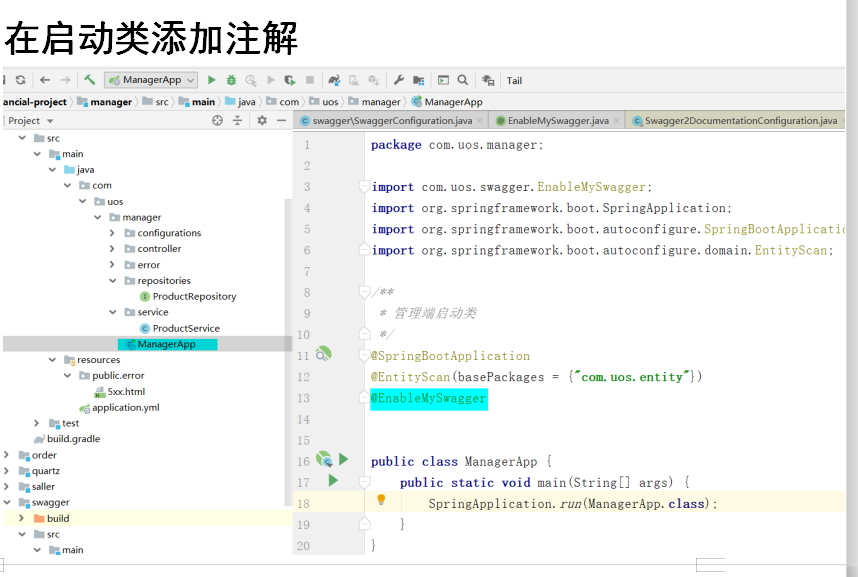
Task: Hide the Project tool window
Action: 282,121
